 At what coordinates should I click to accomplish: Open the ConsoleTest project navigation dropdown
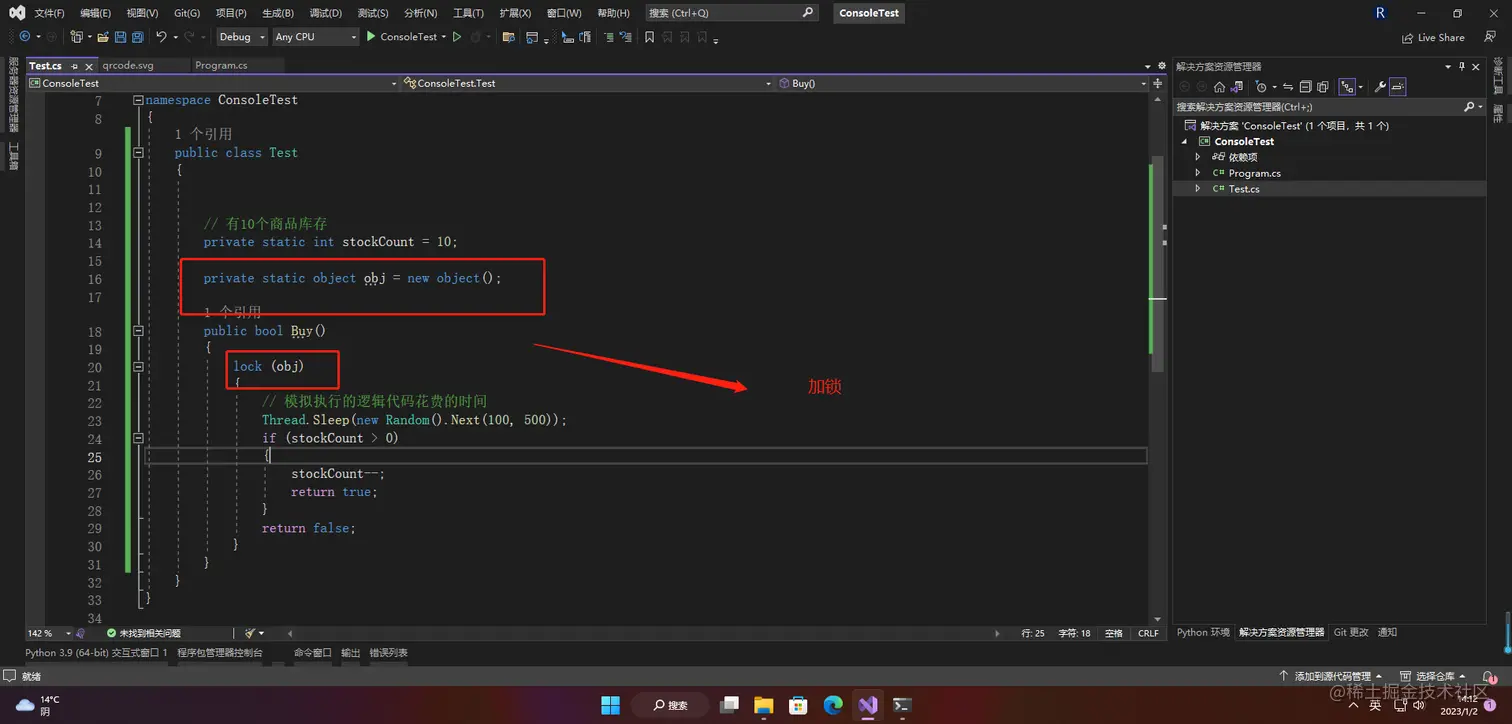pyautogui.click(x=213, y=84)
